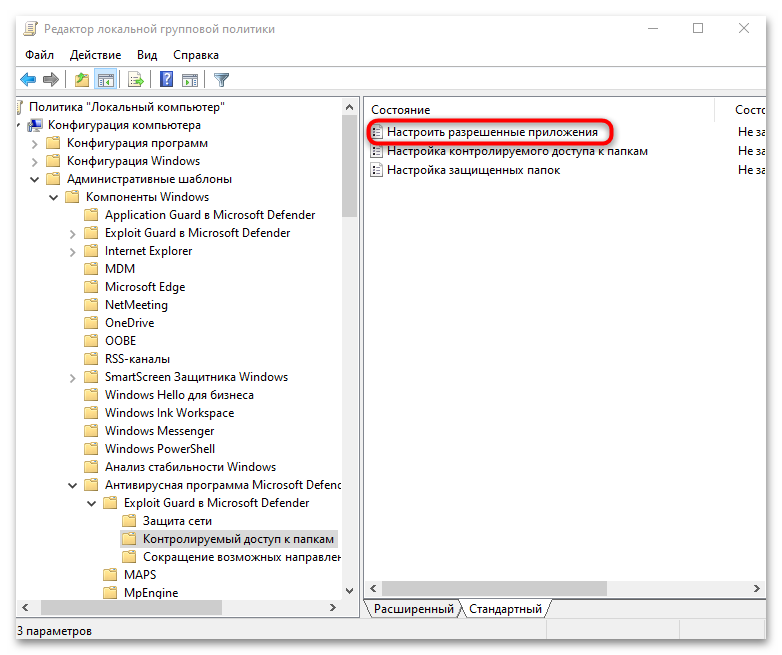Collapse the nested Exploit Guard в Microsoft Defender node
Image resolution: width=782 pixels, height=655 pixels.
coord(91,503)
